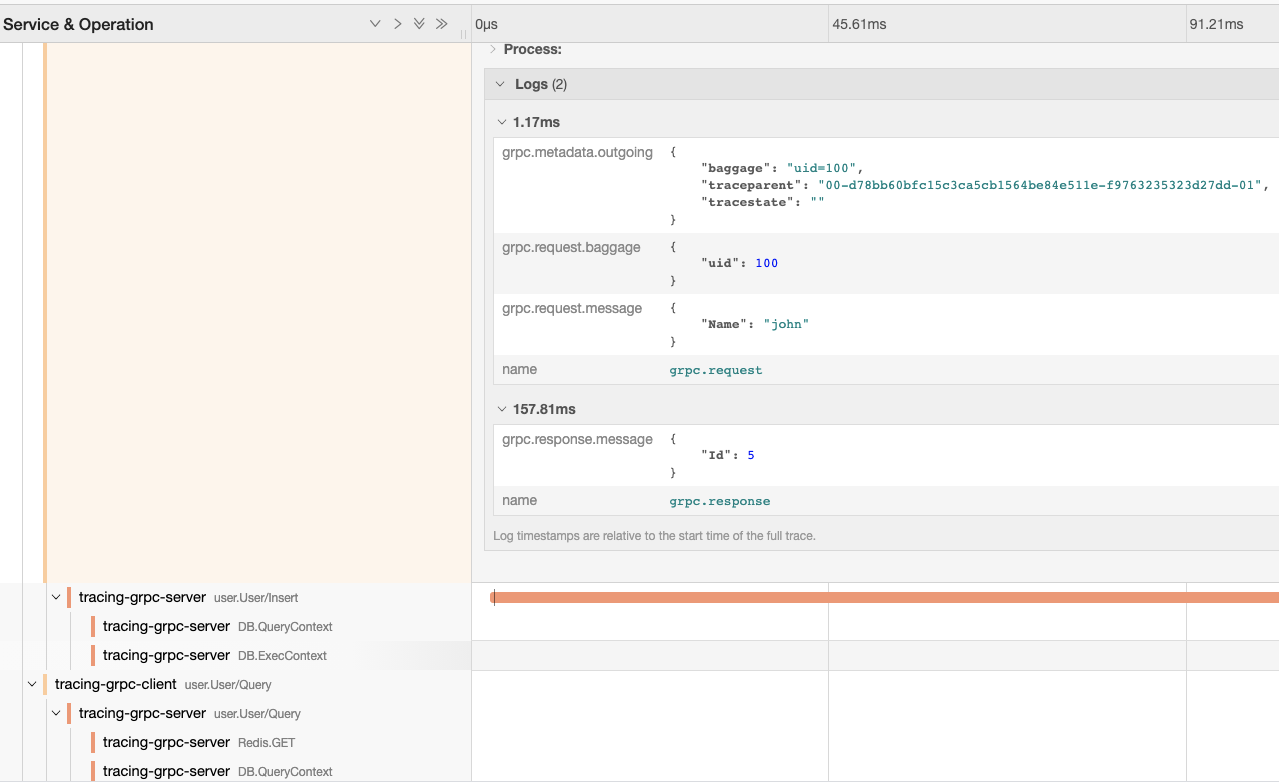Click the expand all double-down chevron icon

click(419, 24)
